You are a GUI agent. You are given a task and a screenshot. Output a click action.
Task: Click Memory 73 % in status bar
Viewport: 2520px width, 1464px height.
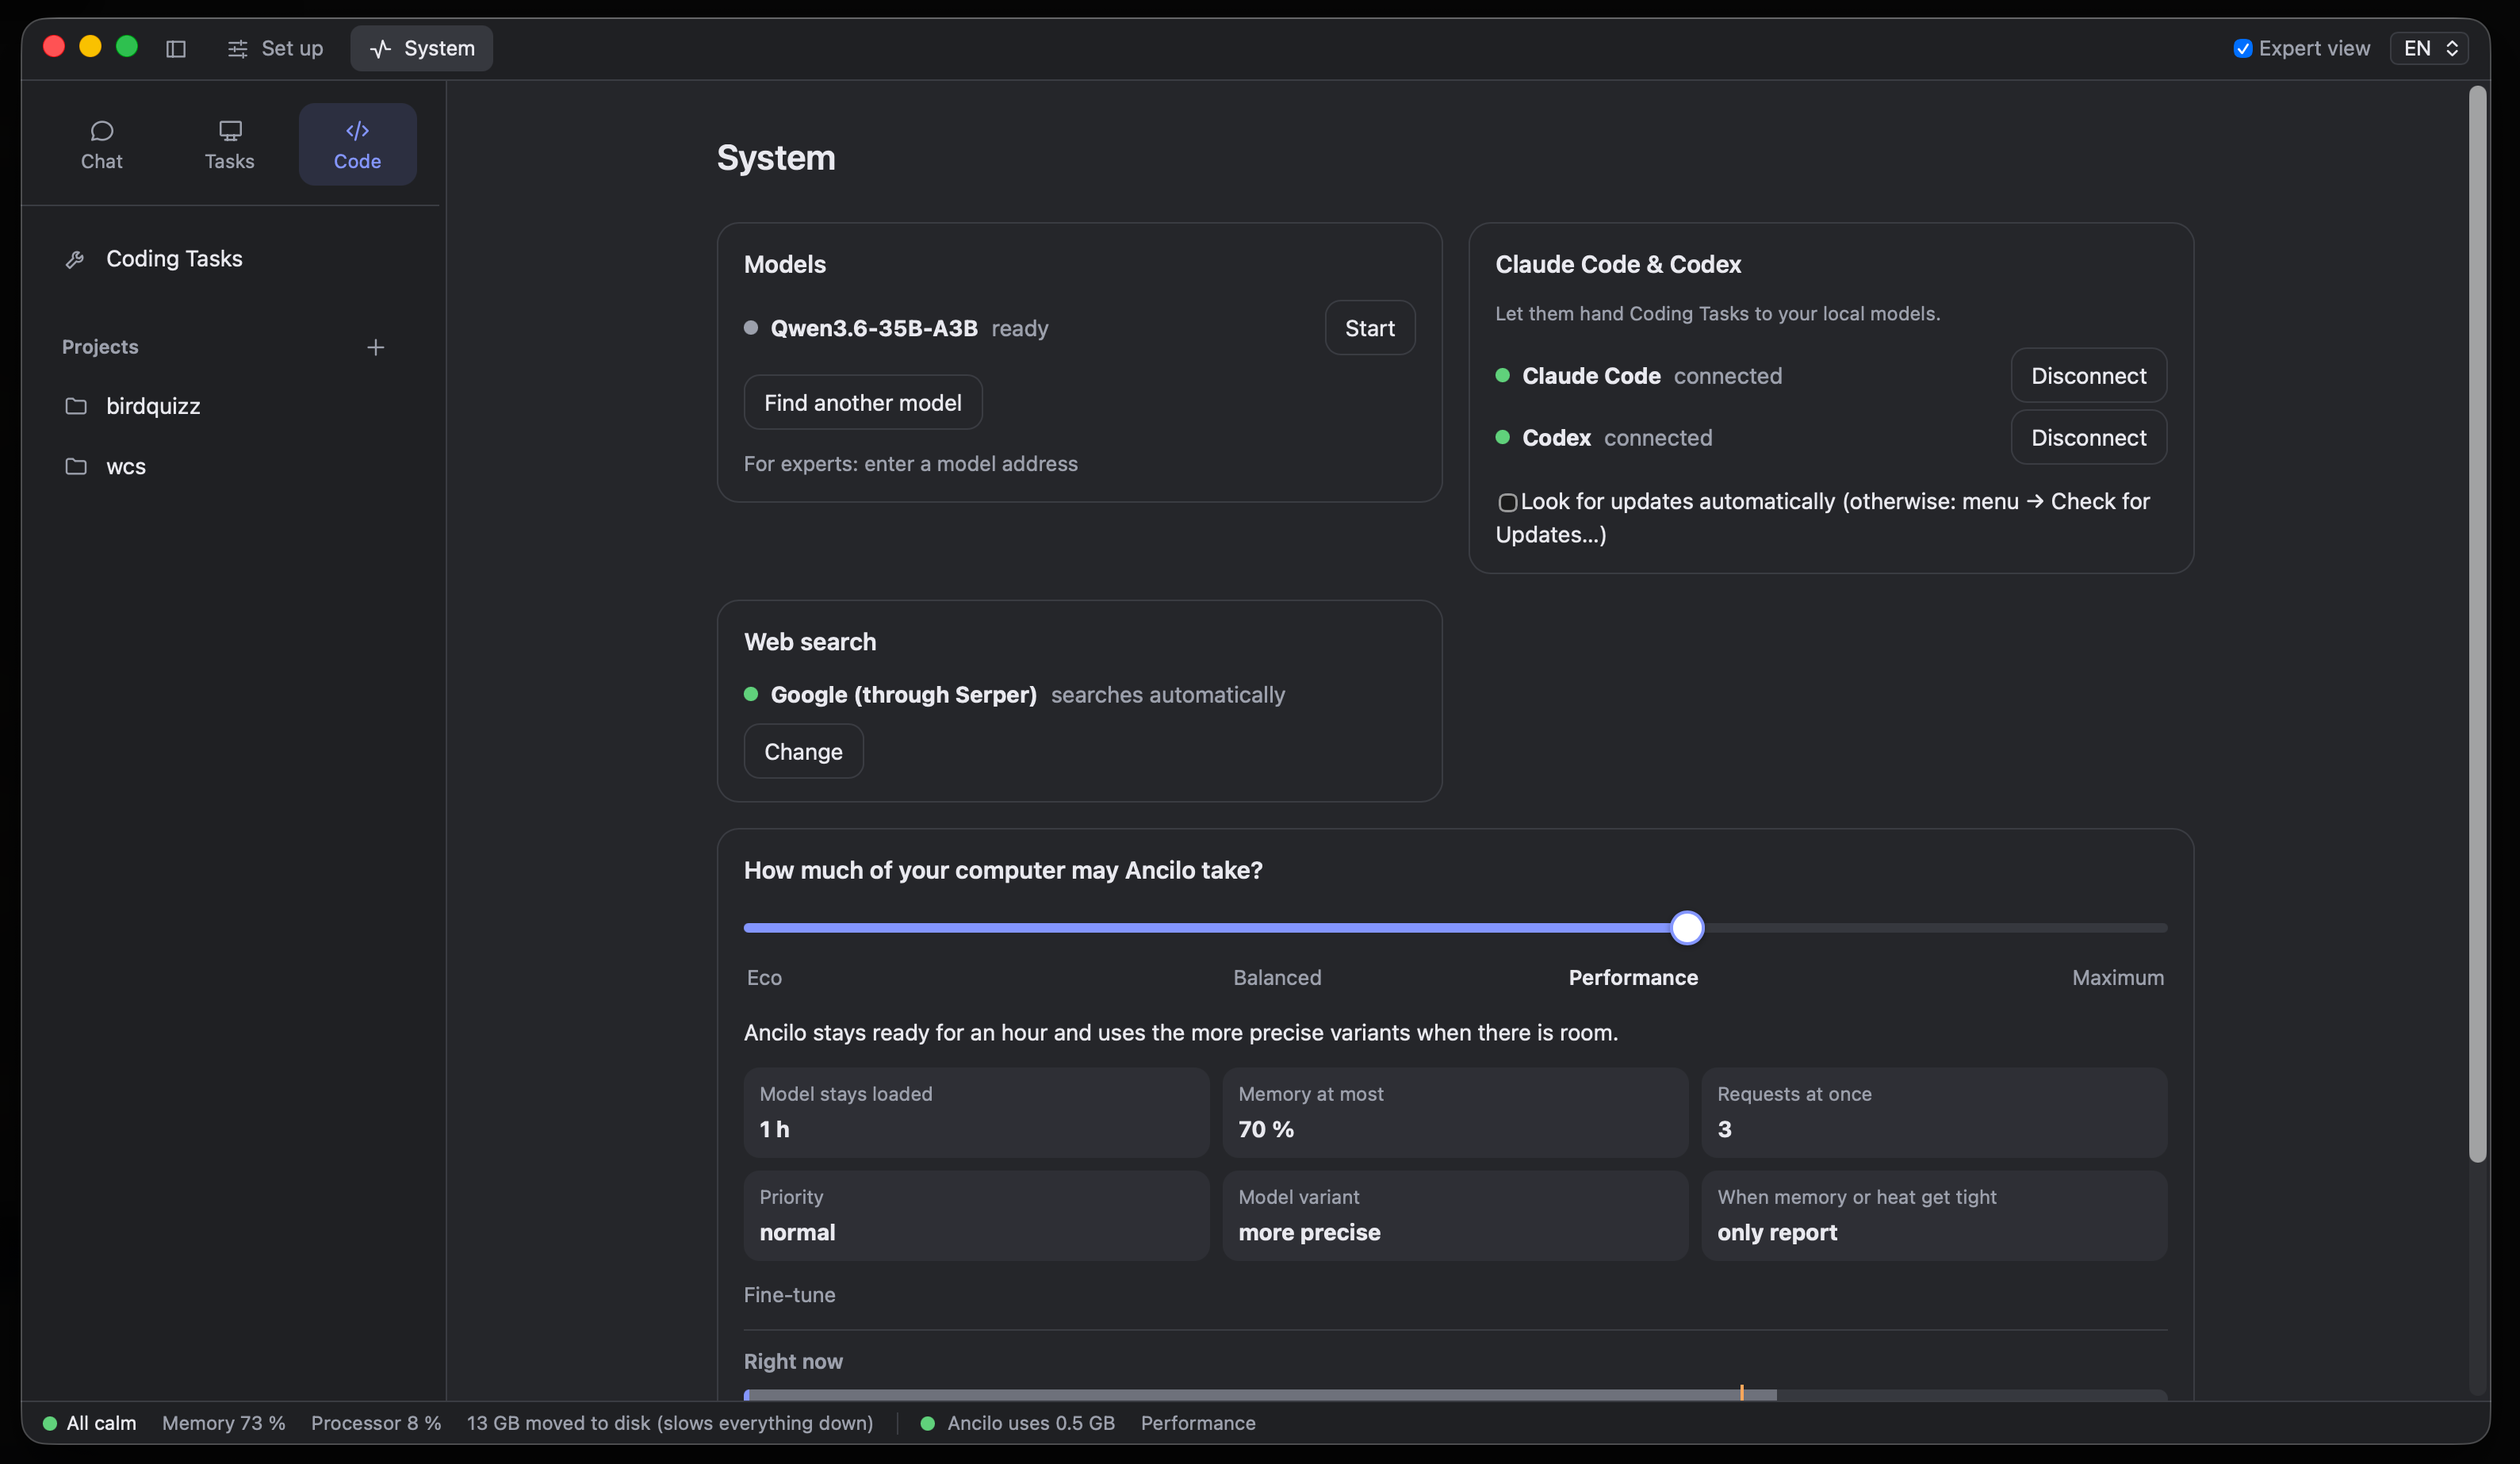[x=223, y=1423]
